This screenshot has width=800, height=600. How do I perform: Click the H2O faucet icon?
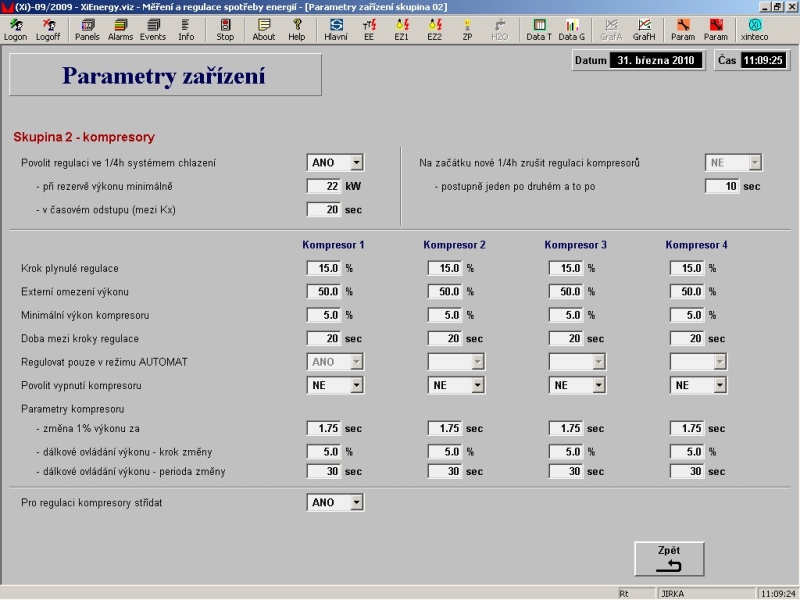pyautogui.click(x=499, y=30)
